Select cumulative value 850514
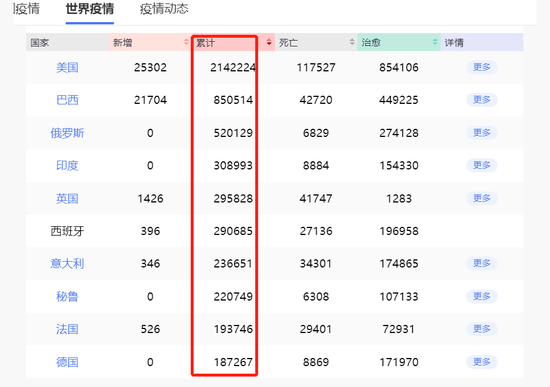Screen dimensions: 550x387 point(233,100)
